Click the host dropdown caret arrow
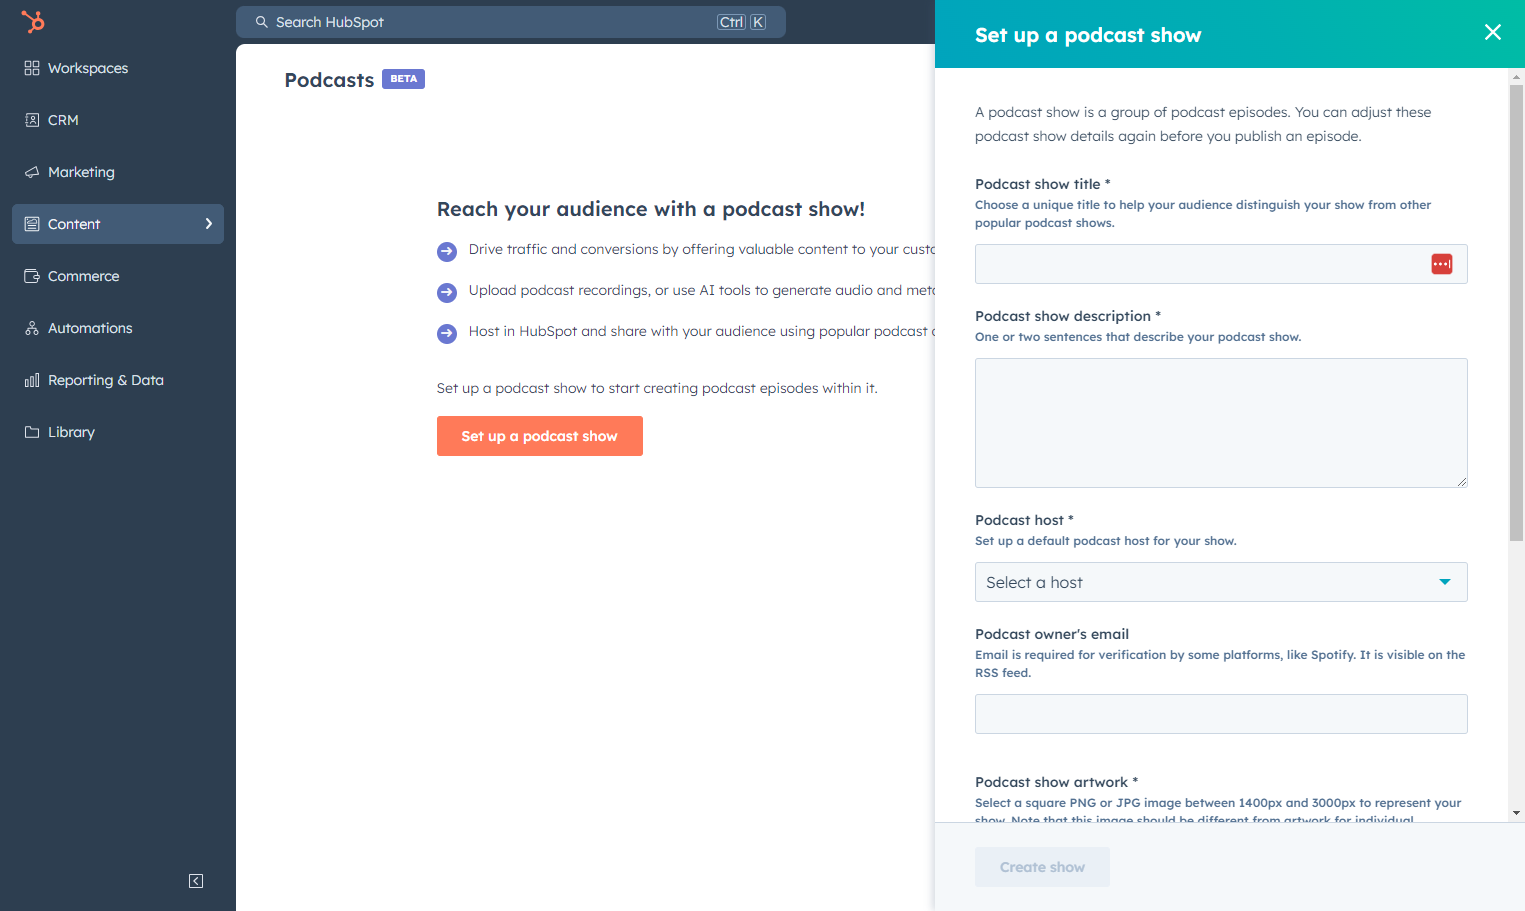The height and width of the screenshot is (911, 1525). click(1444, 582)
